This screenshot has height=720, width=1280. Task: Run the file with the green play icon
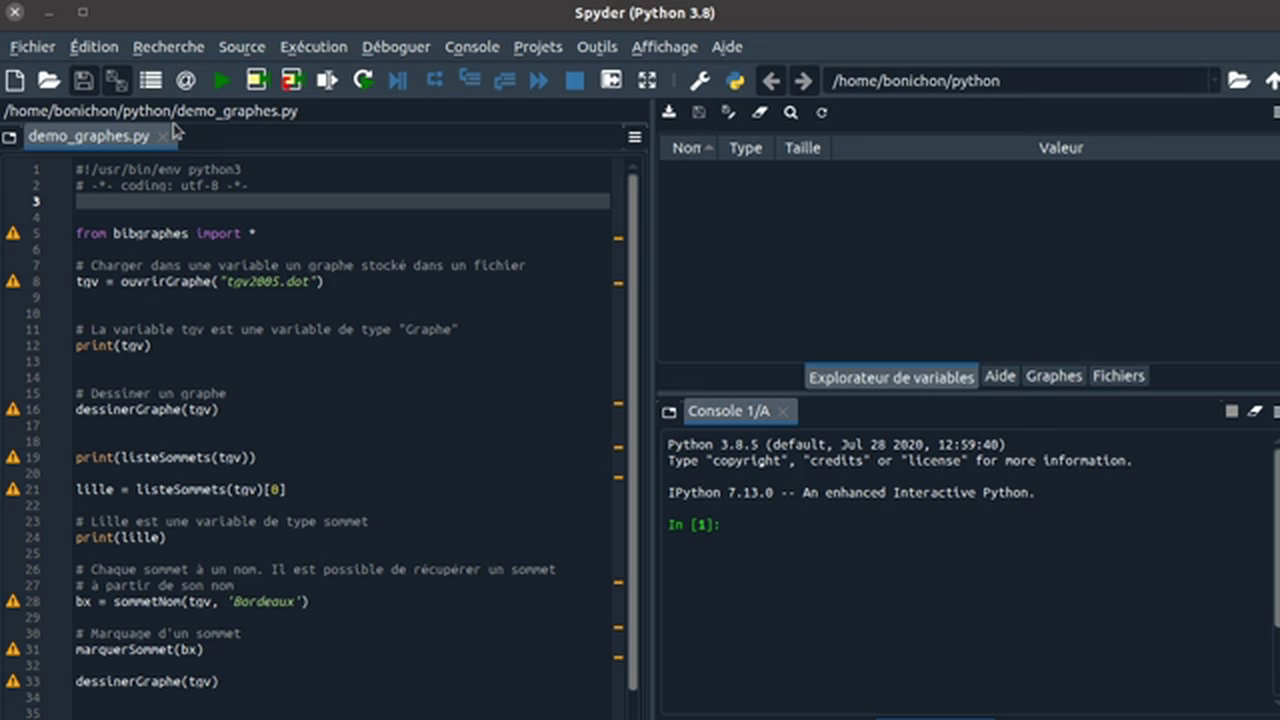pyautogui.click(x=222, y=81)
